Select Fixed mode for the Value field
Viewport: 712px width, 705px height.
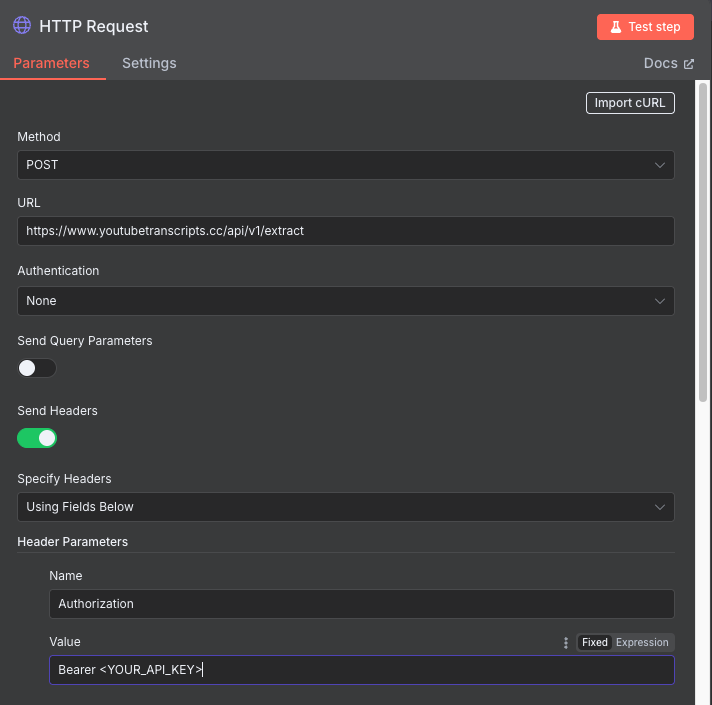pyautogui.click(x=594, y=642)
